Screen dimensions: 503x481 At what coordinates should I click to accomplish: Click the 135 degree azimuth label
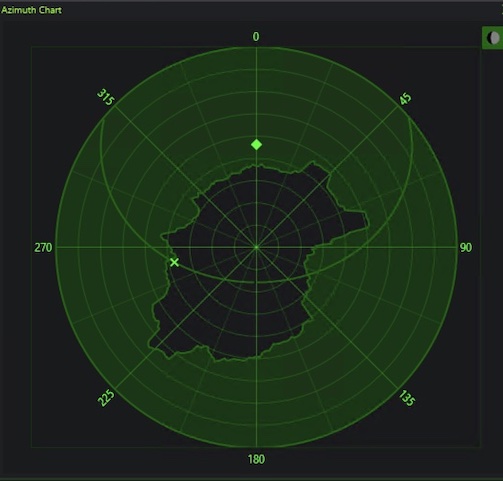click(x=407, y=398)
